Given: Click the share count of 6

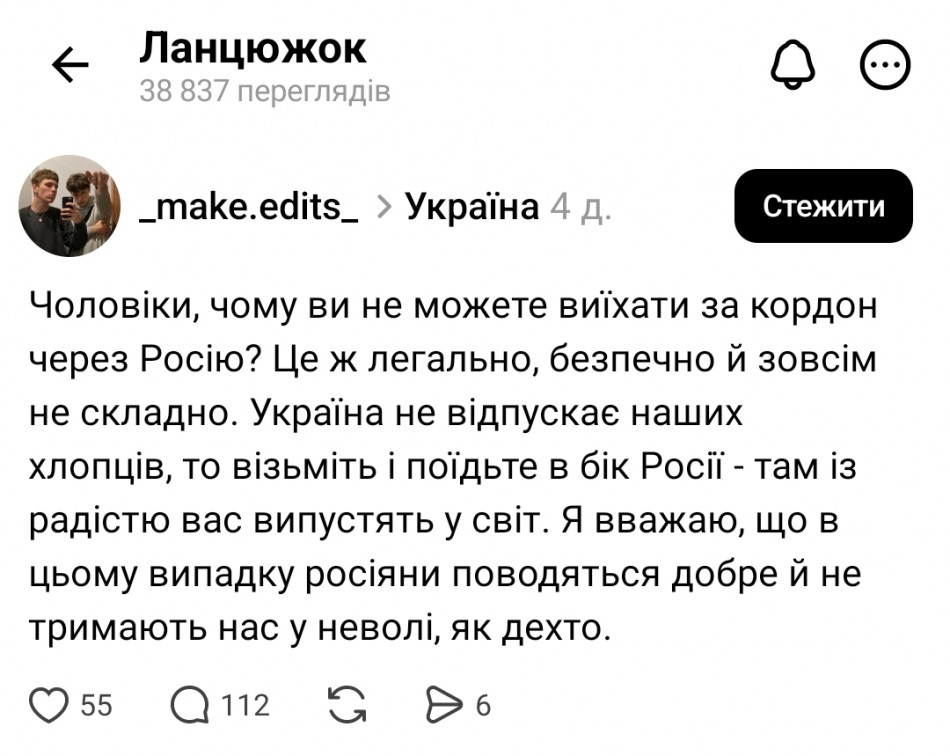Looking at the screenshot, I should coord(483,706).
